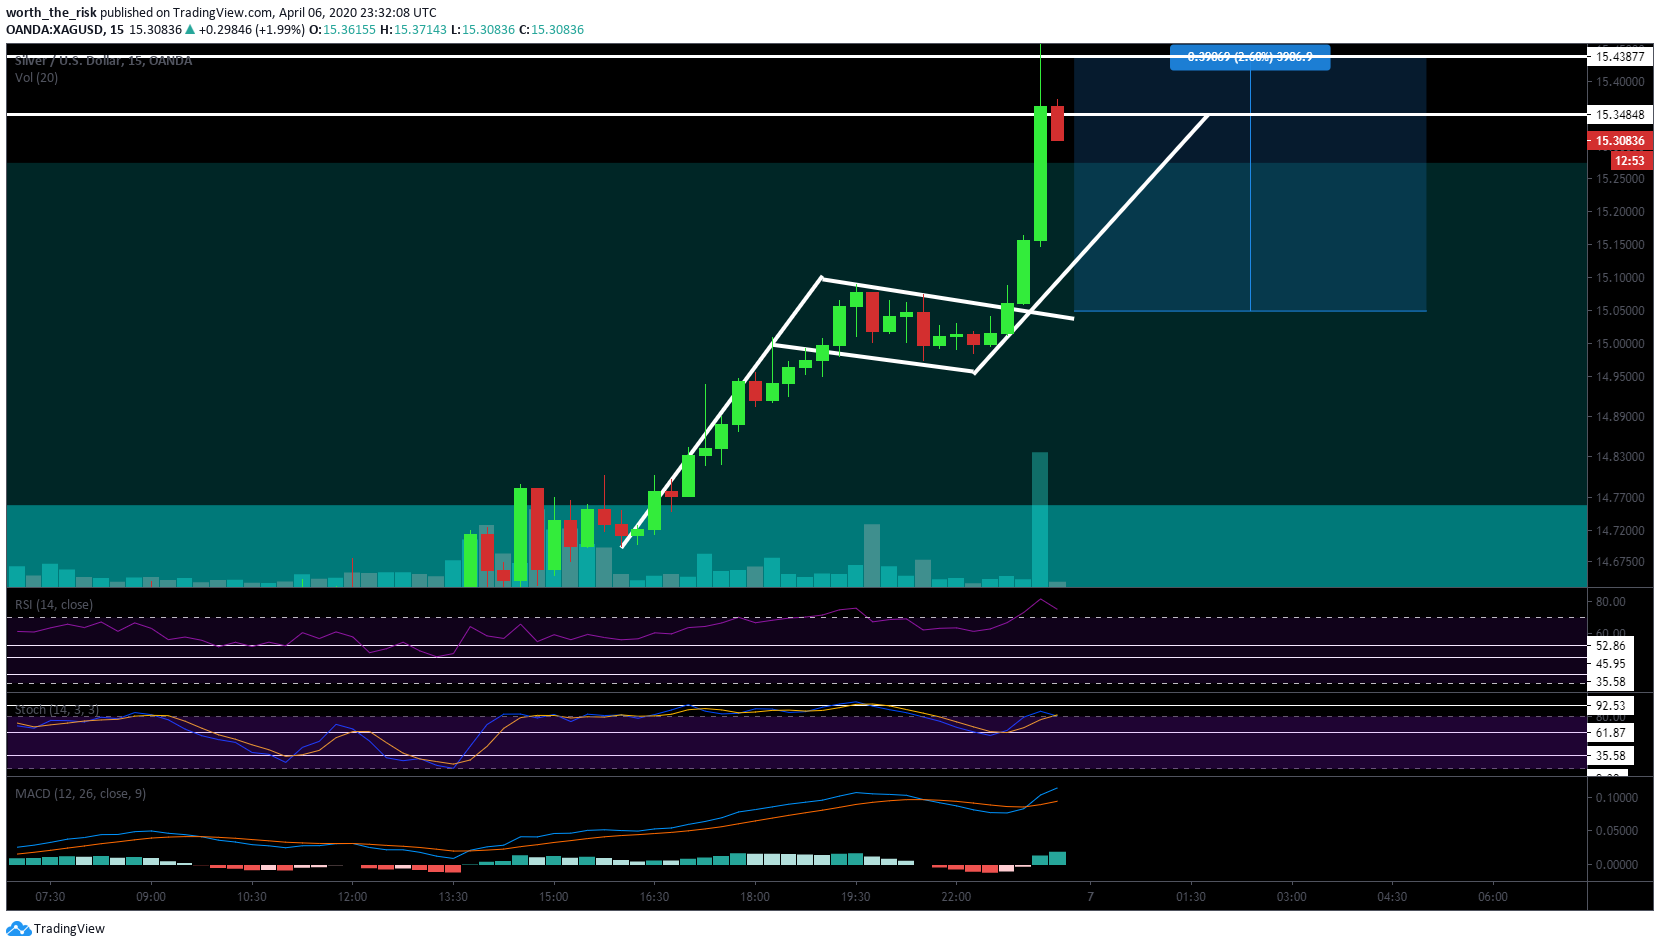
Task: Click the Stoch level label 61.87
Action: tap(1611, 733)
